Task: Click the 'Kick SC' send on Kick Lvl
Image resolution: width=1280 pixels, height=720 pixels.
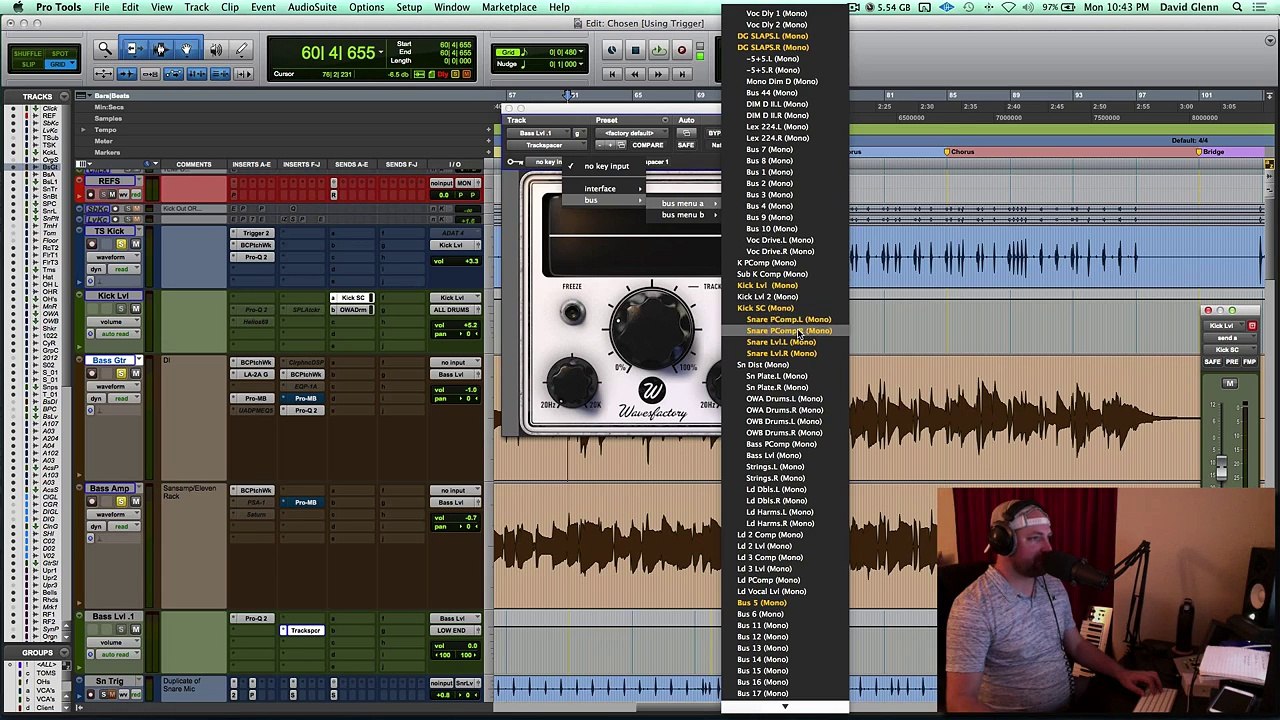Action: point(353,298)
